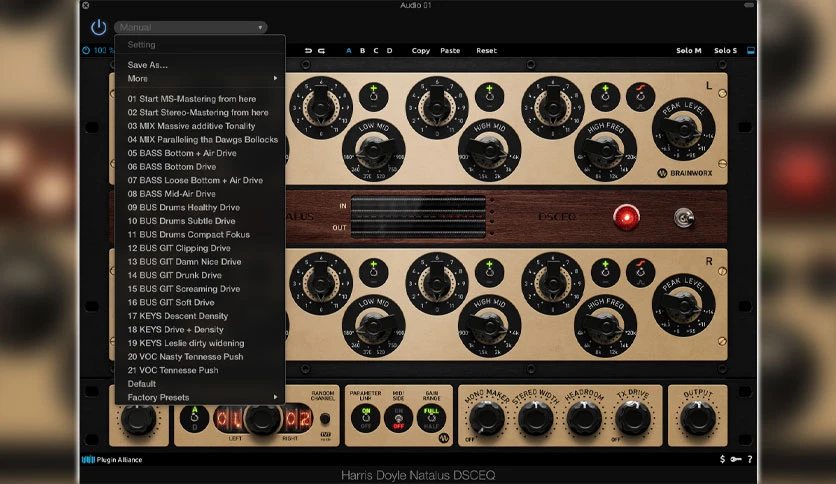Flip the metal toggle switch beside red lamp
This screenshot has height=484, width=836.
tap(684, 217)
